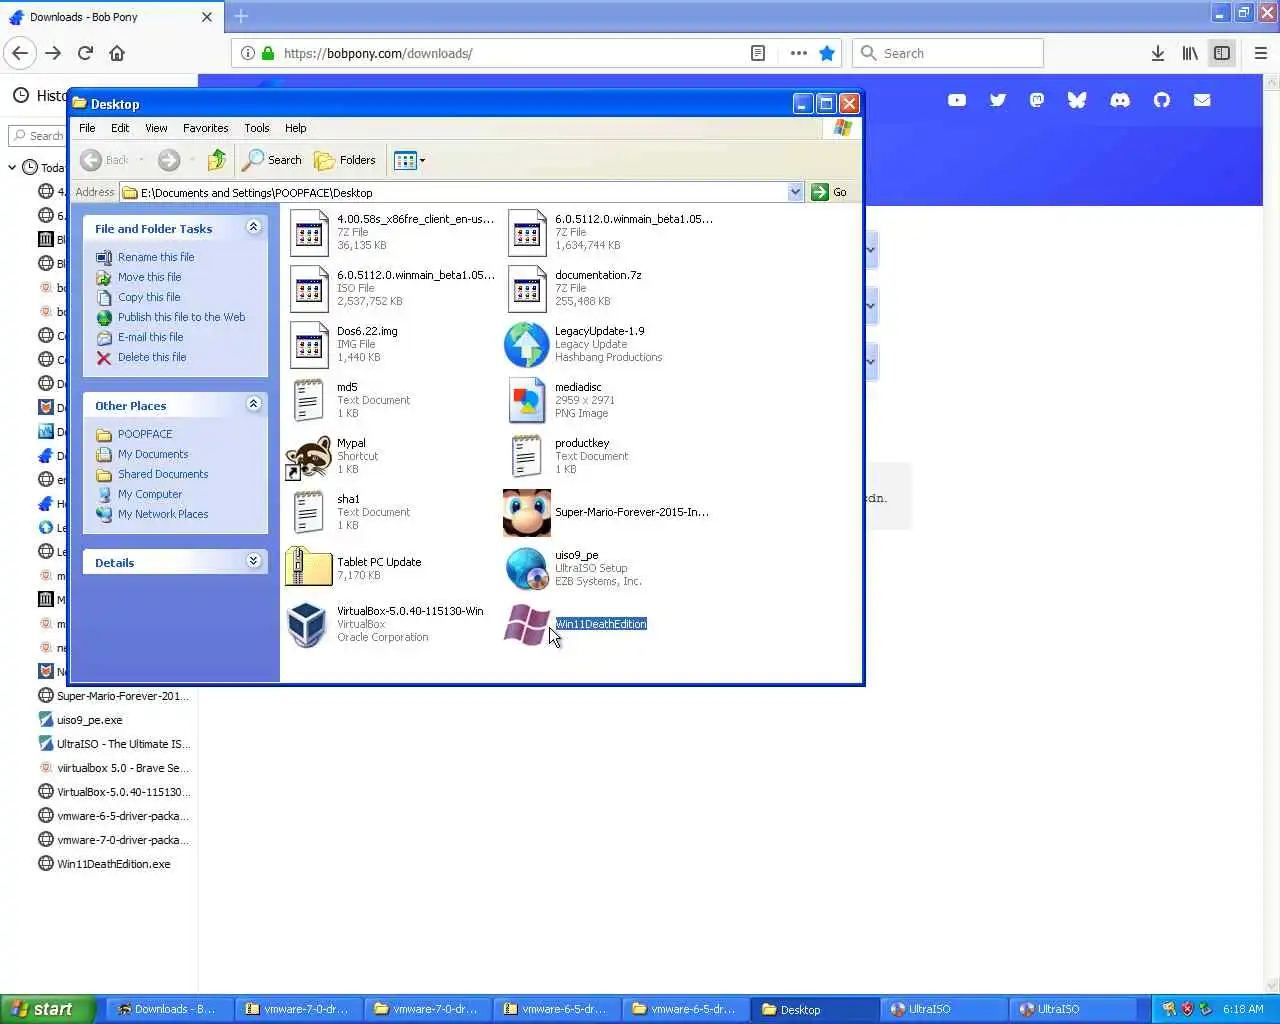Open the VirtualBox-5.0.40-115130-Win installer icon

[x=306, y=624]
